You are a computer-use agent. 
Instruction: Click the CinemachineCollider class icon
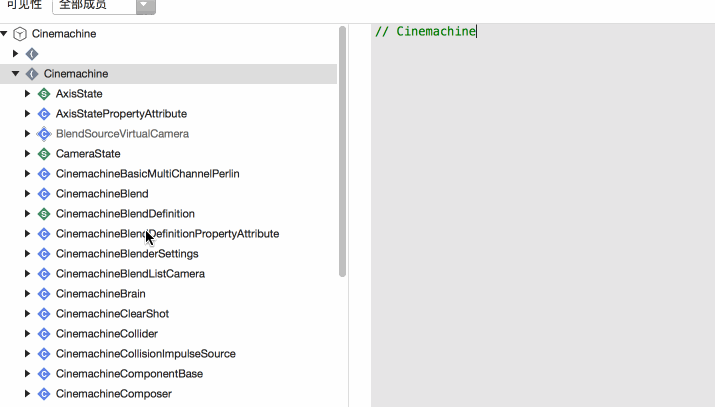tap(43, 334)
